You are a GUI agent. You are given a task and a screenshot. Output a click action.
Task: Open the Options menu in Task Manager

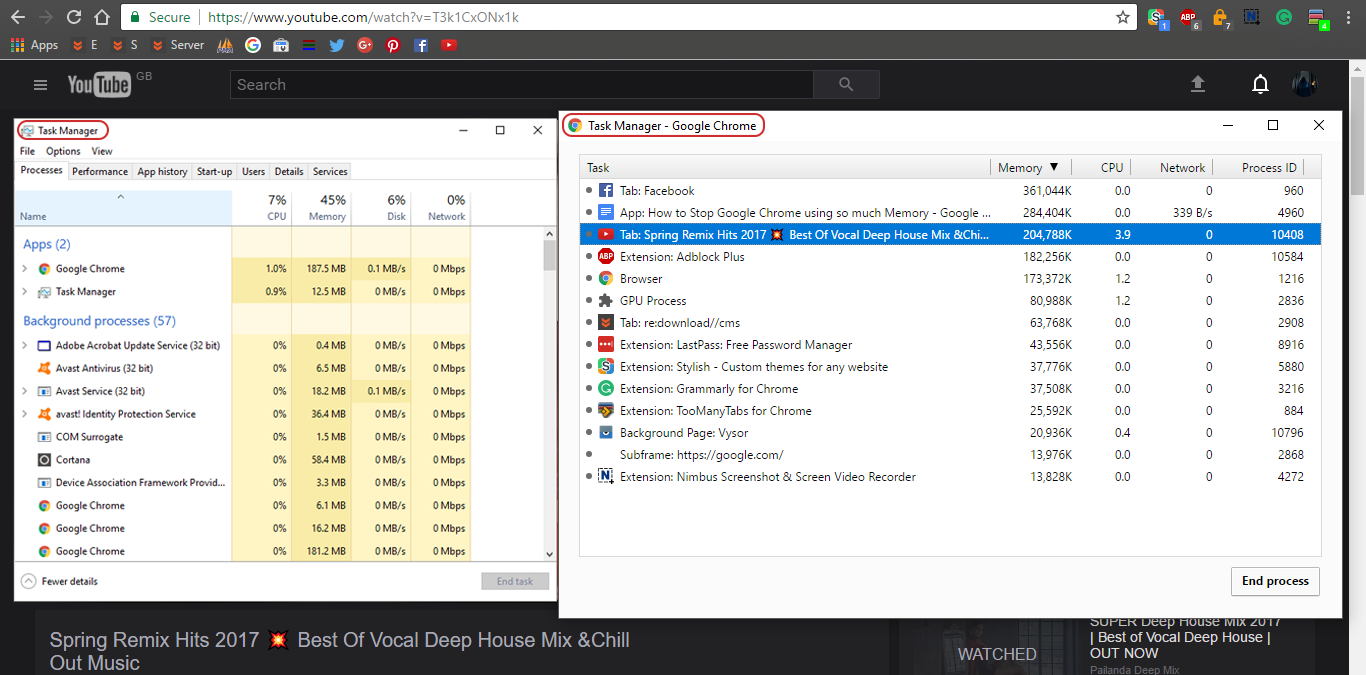coord(63,151)
